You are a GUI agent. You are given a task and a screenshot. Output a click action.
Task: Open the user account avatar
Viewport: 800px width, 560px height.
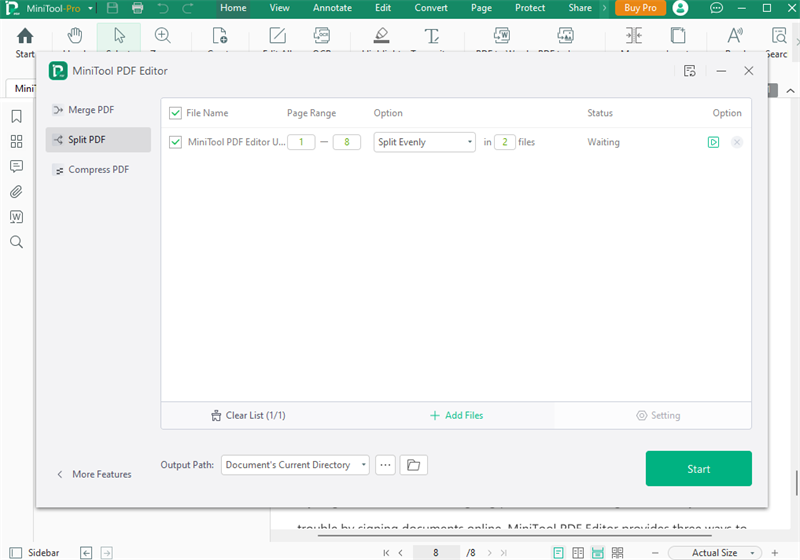pyautogui.click(x=680, y=8)
